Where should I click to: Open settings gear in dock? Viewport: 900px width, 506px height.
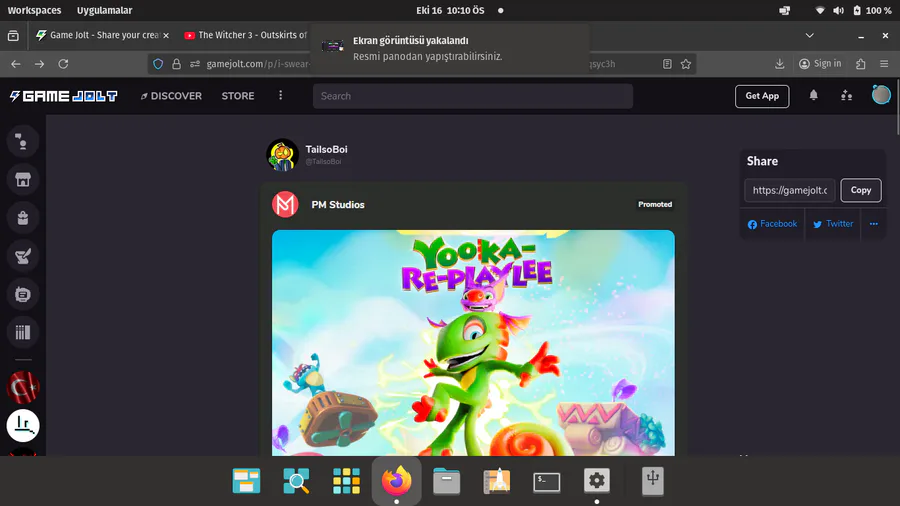coord(596,481)
